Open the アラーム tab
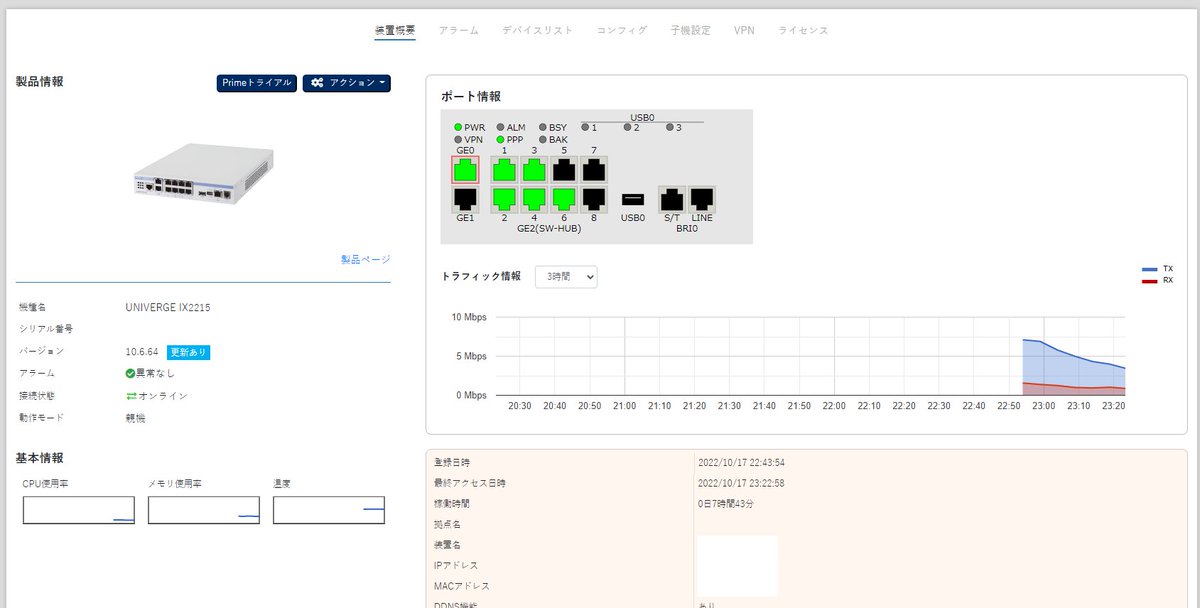This screenshot has height=608, width=1200. click(458, 30)
